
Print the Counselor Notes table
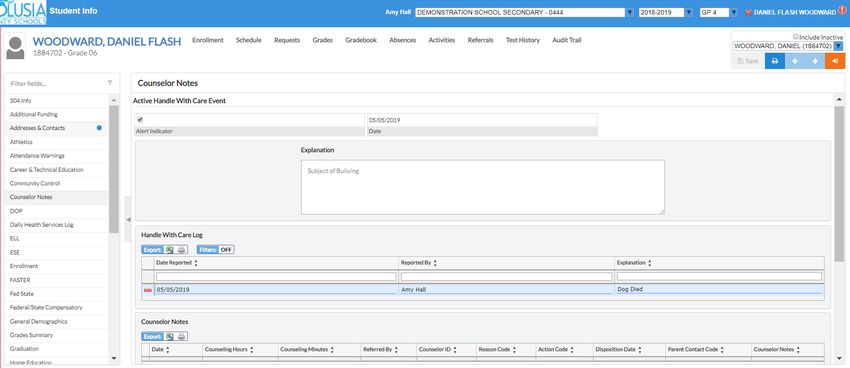(x=182, y=337)
